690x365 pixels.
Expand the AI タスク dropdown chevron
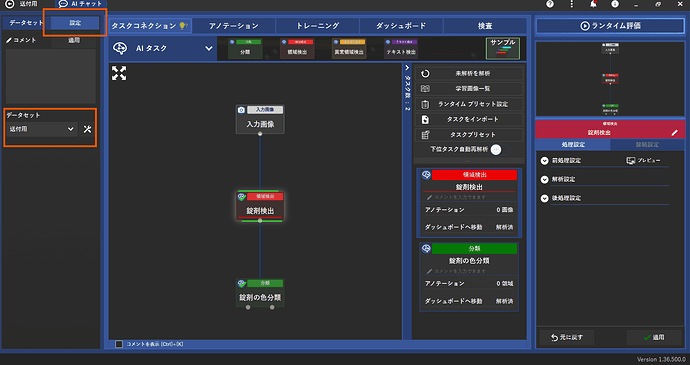coord(209,48)
